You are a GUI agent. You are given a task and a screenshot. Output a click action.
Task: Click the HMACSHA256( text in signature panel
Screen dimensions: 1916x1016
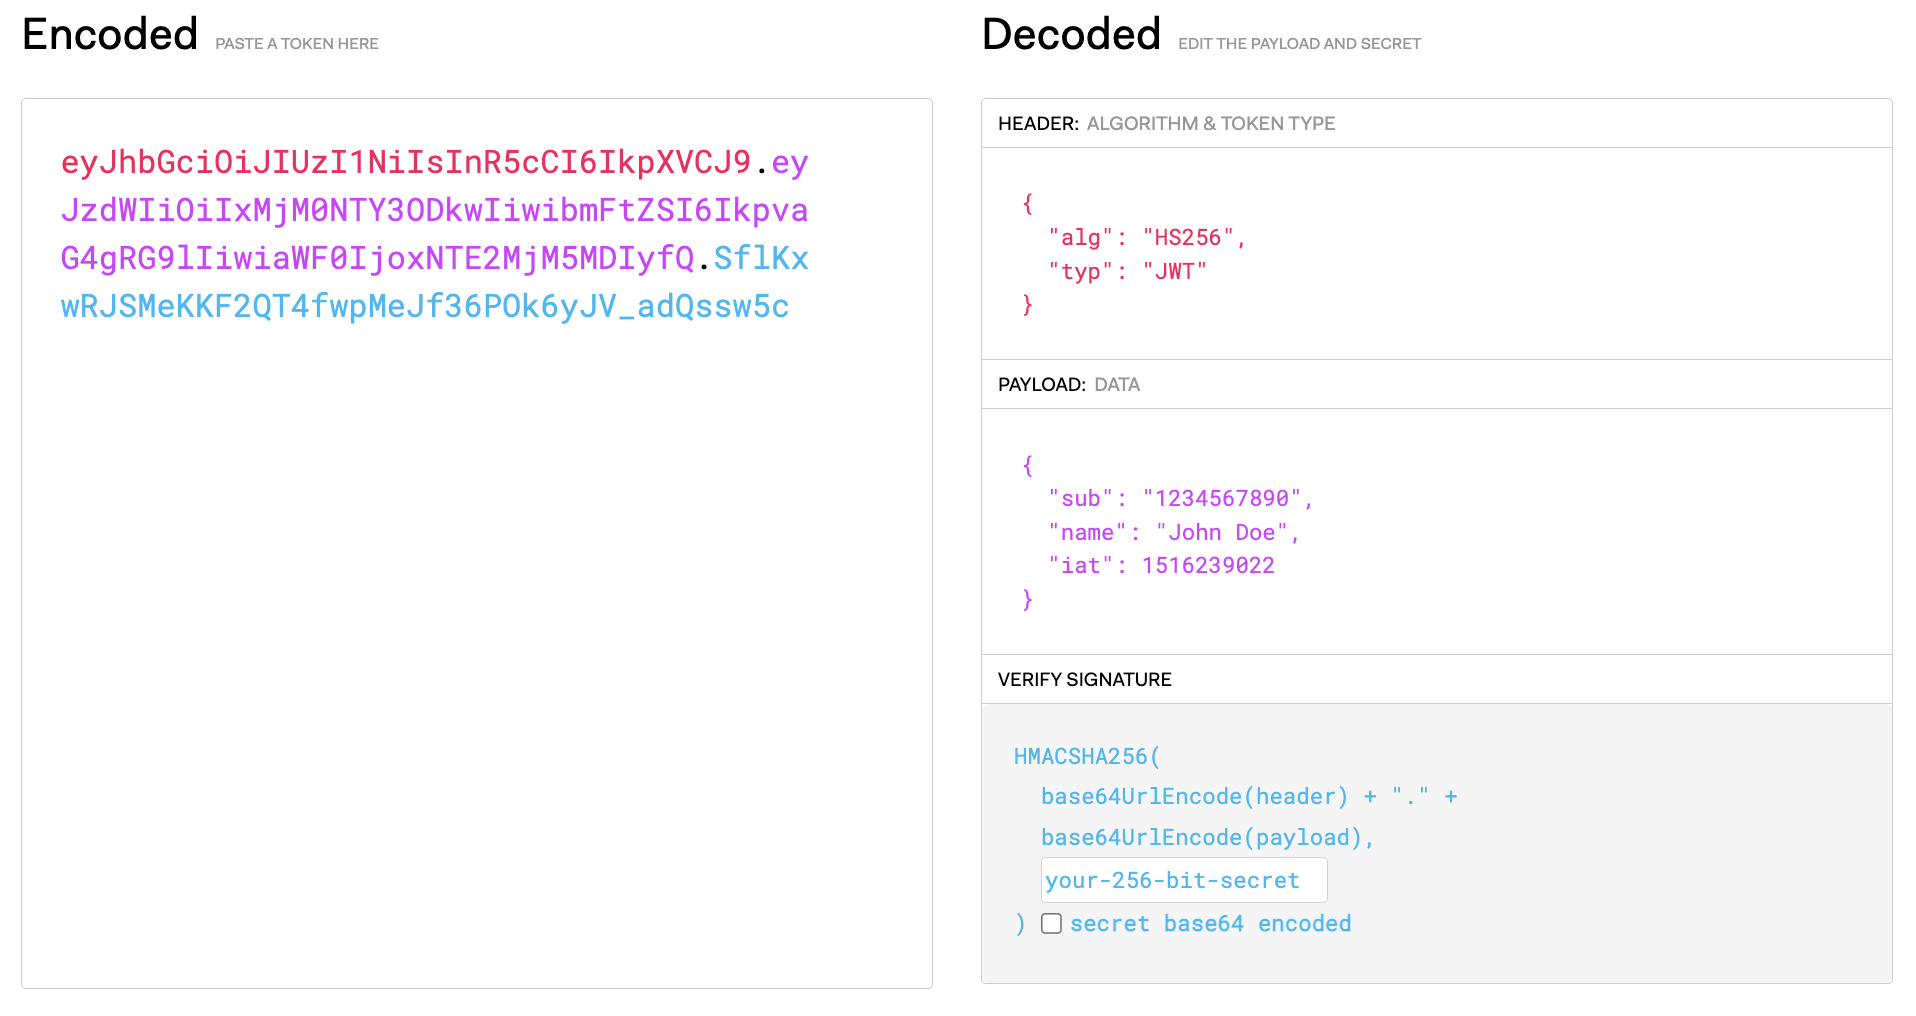coord(1087,756)
